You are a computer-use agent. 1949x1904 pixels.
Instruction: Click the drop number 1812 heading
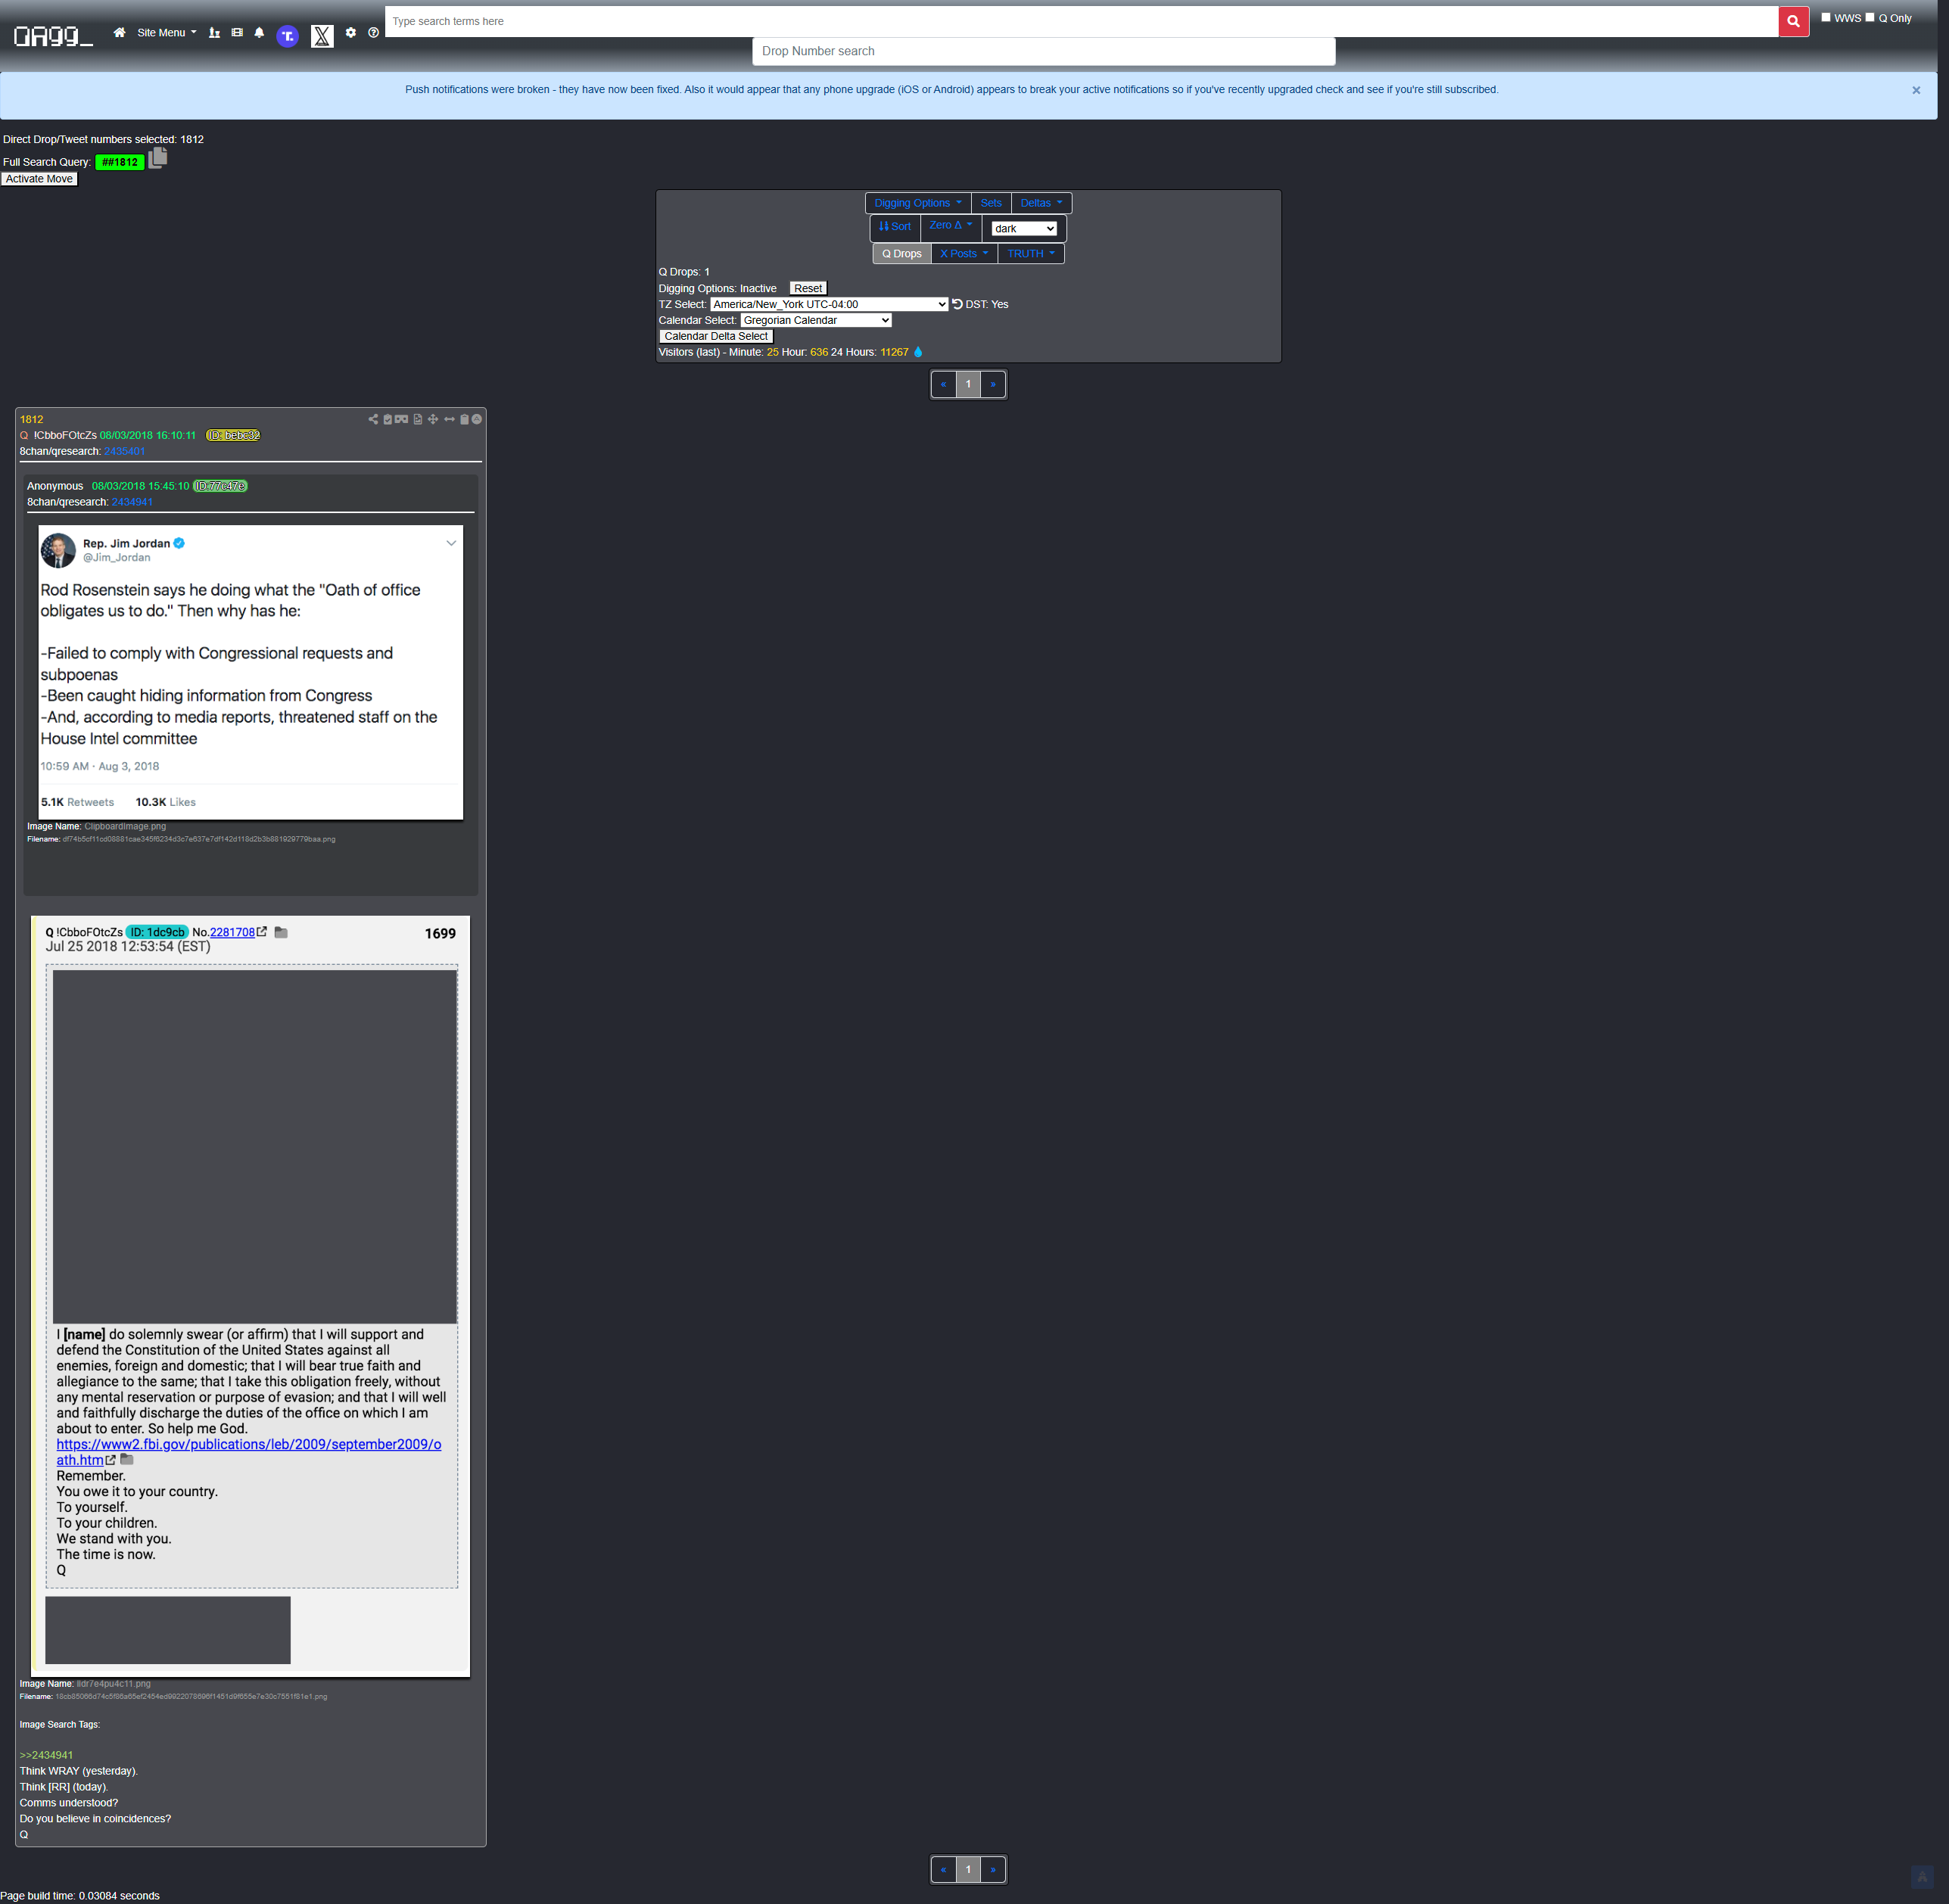31,419
